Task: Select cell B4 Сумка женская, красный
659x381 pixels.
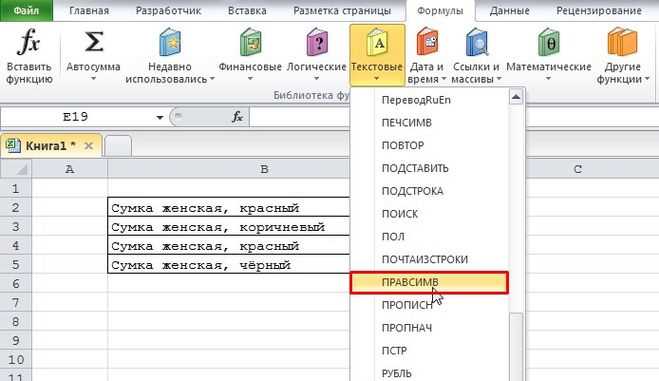Action: [x=229, y=246]
